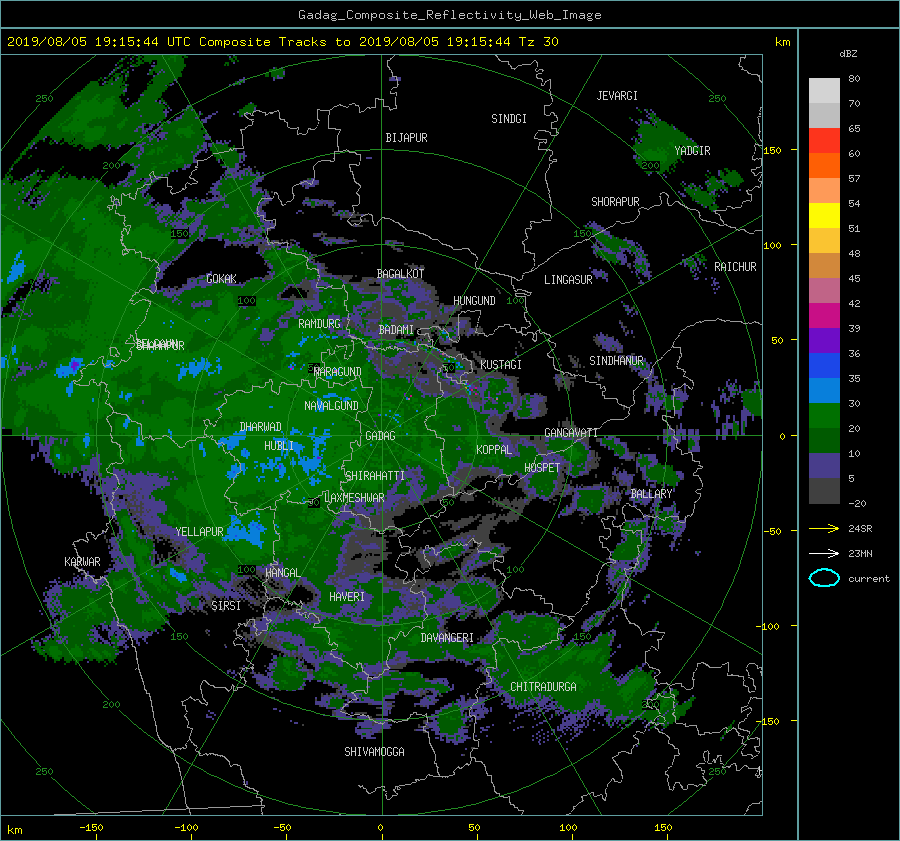Click the white 23MN arrow legend icon
This screenshot has width=900, height=841.
(x=824, y=553)
